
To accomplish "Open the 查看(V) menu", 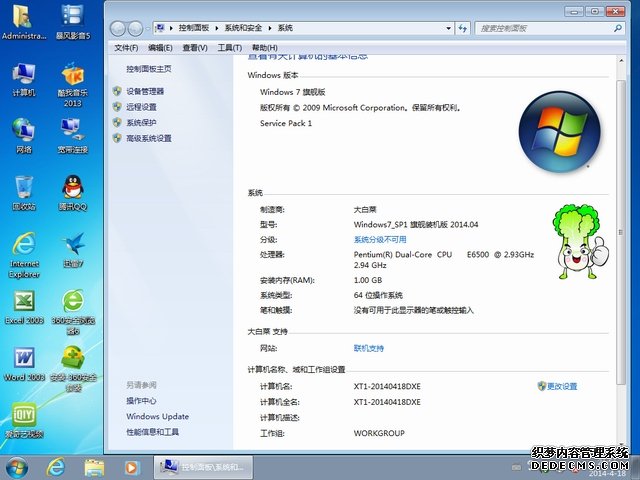I will point(195,48).
